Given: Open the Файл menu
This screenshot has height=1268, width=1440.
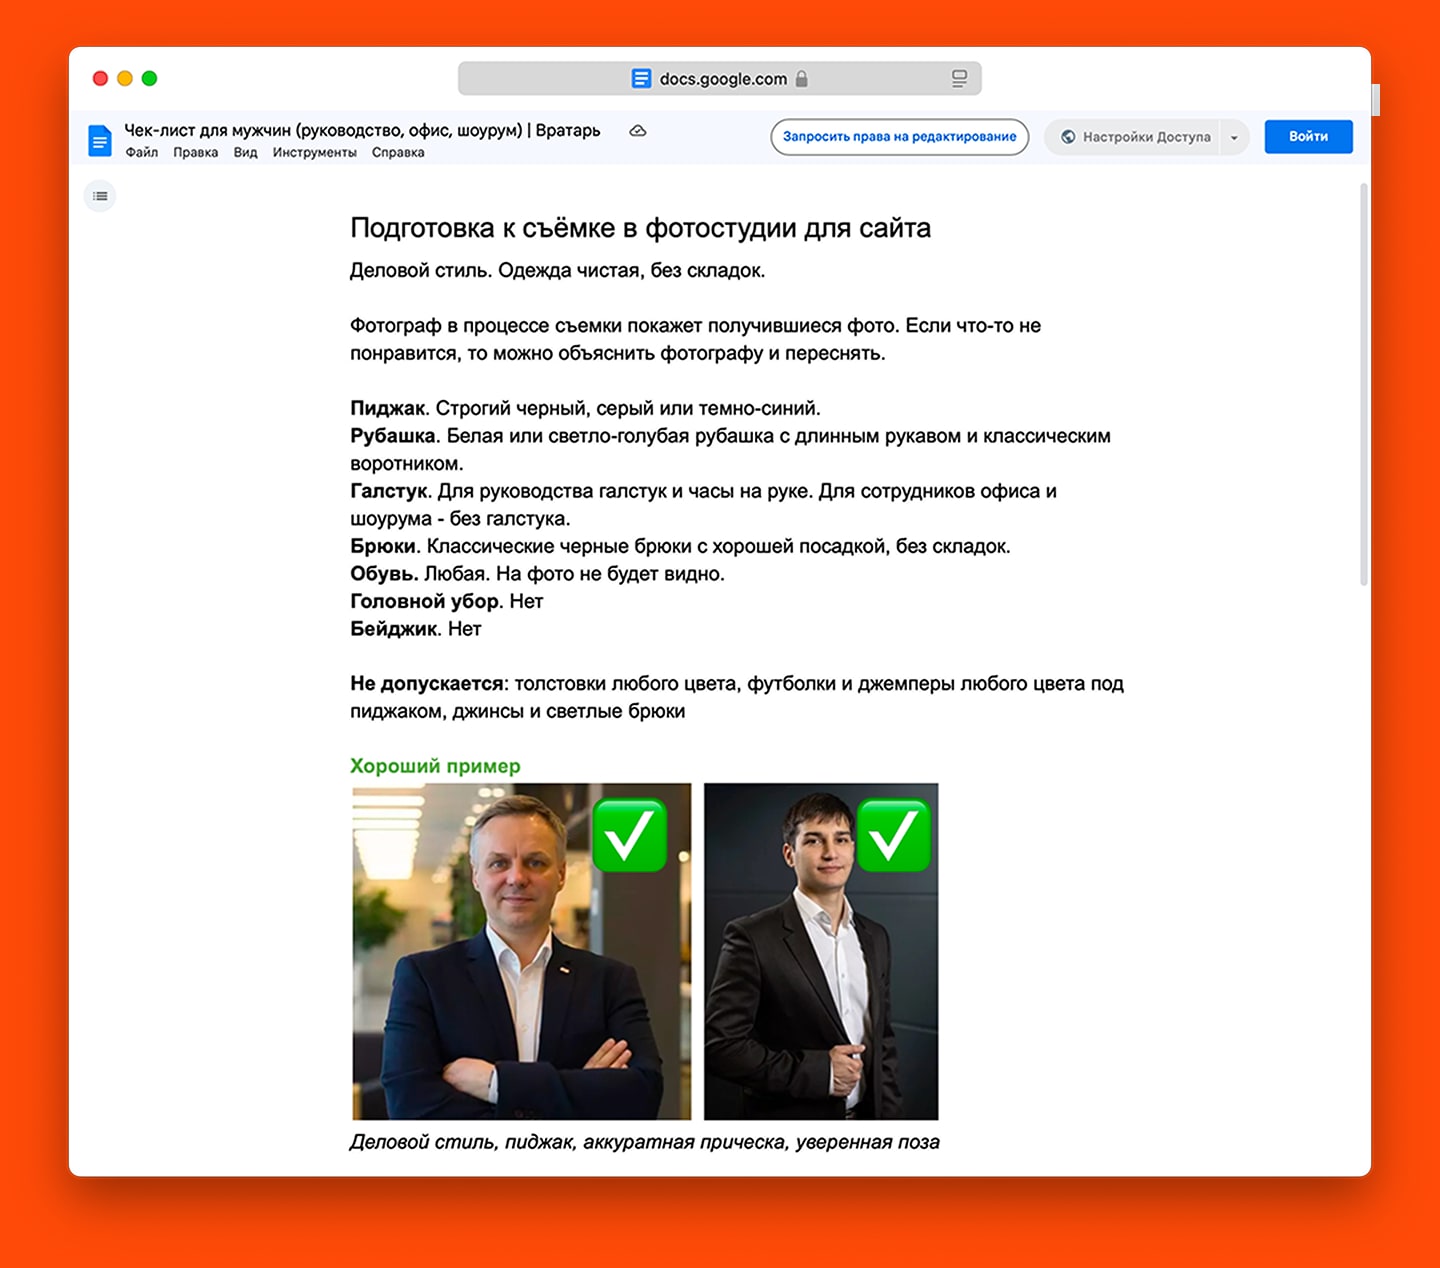Looking at the screenshot, I should (x=141, y=153).
